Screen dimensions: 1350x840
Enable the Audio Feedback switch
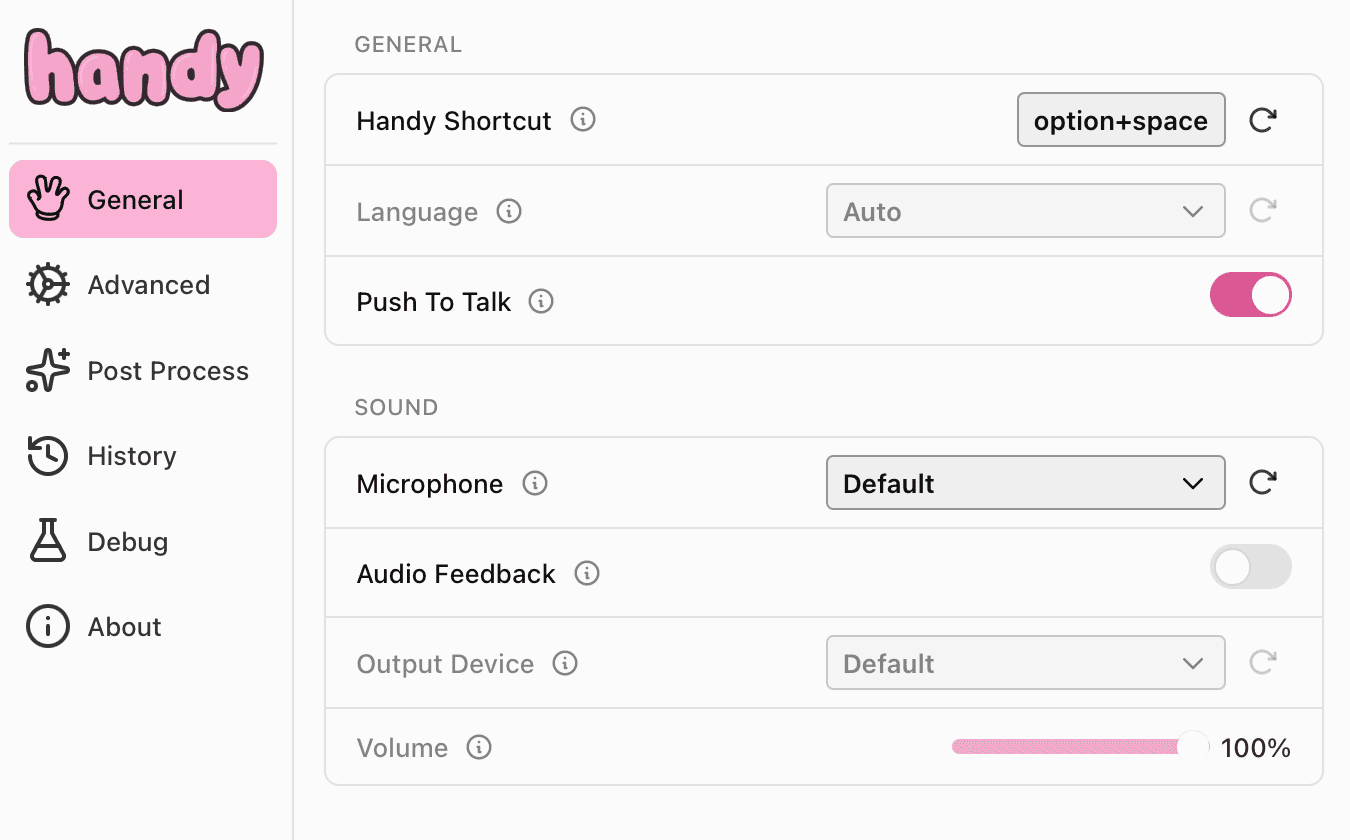pos(1250,567)
